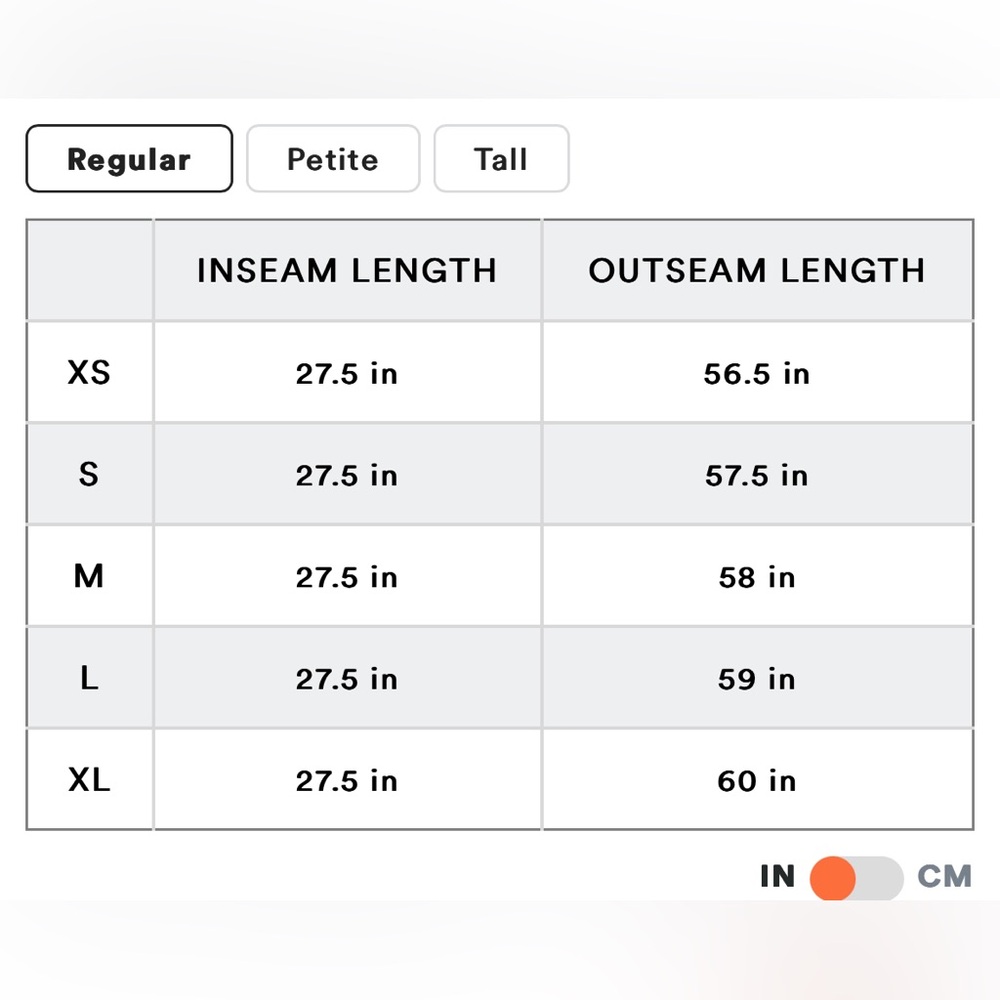Click the INSEAM LENGTH column header
Viewport: 1000px width, 1000px height.
347,271
